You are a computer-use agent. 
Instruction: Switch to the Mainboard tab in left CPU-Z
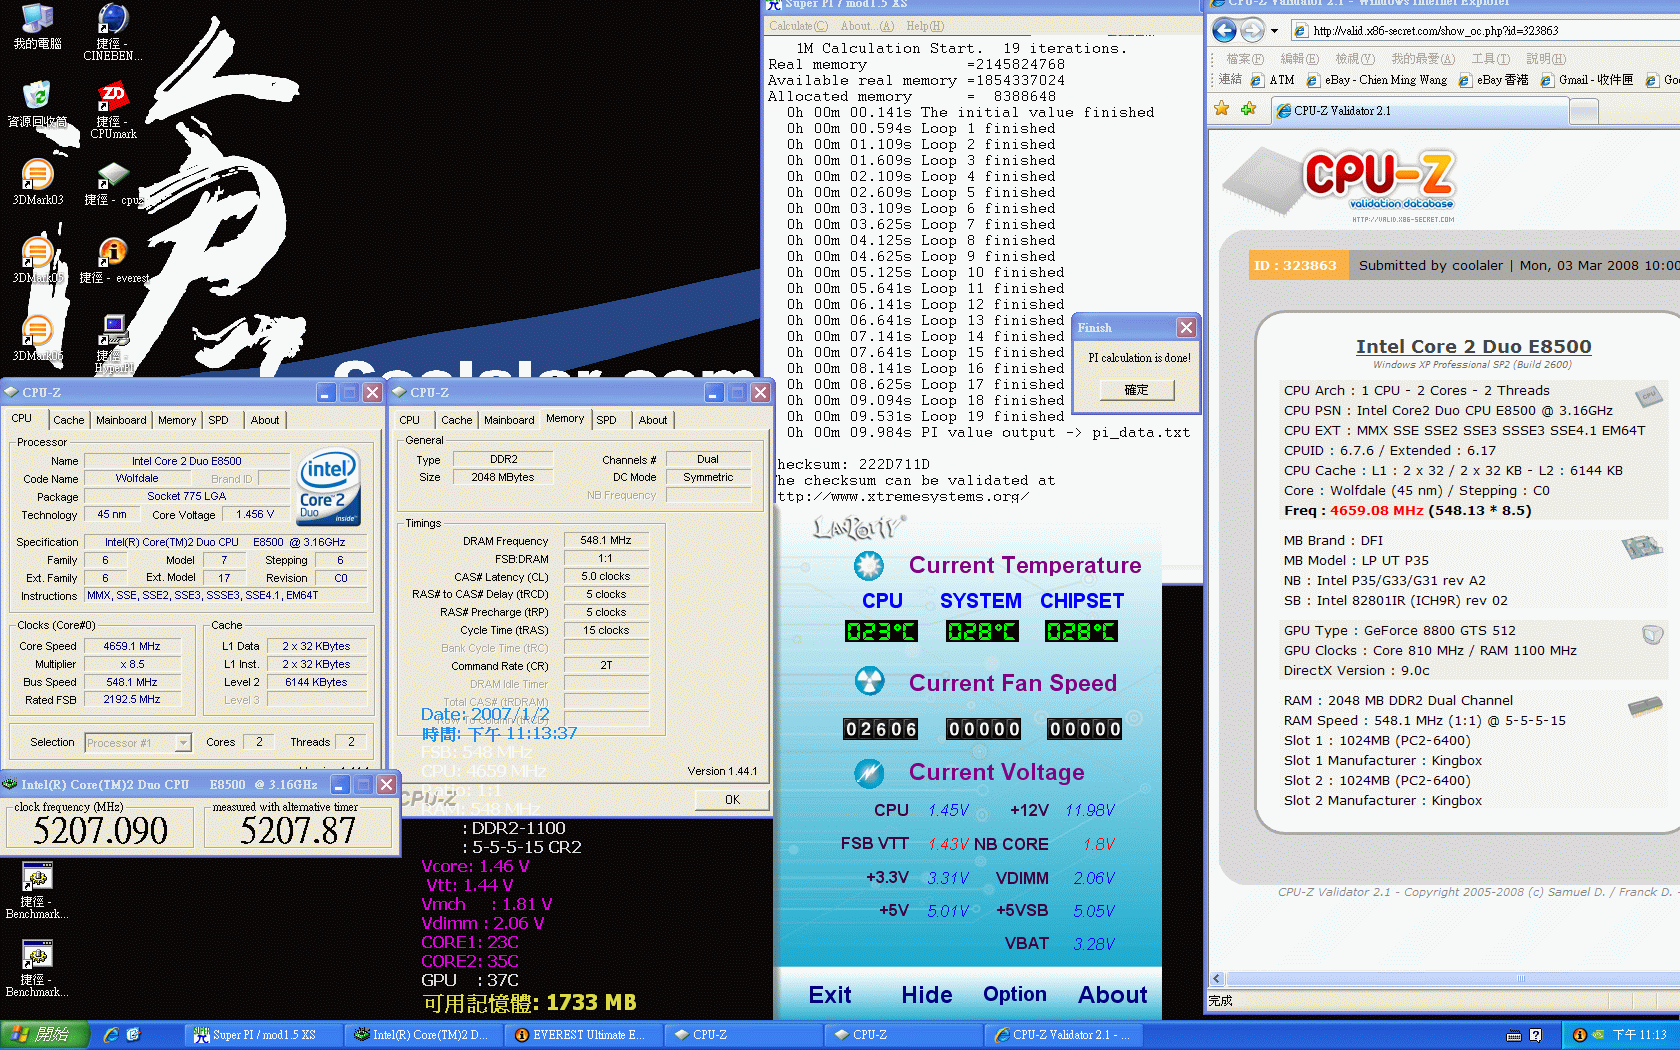click(x=121, y=420)
